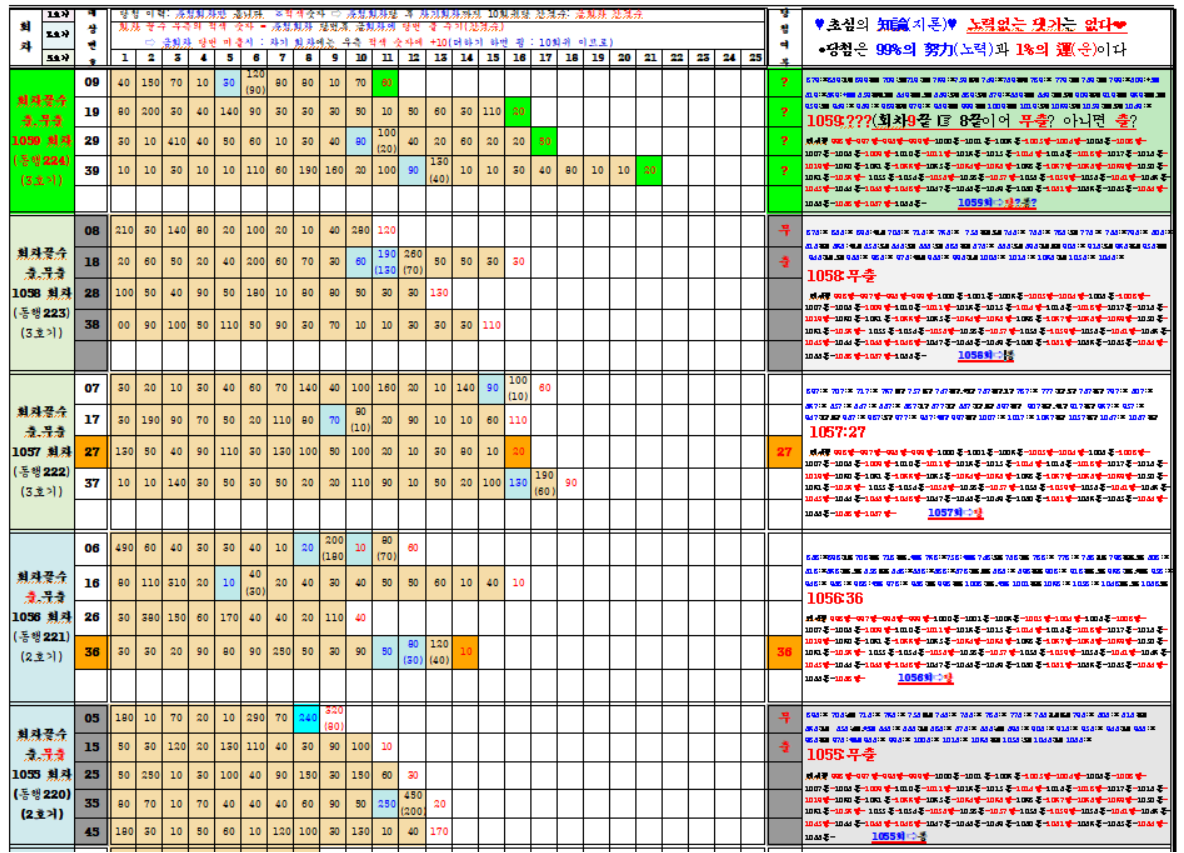Open the underlined 1058회 link in the notes panel
1184x853 pixels.
coord(986,355)
